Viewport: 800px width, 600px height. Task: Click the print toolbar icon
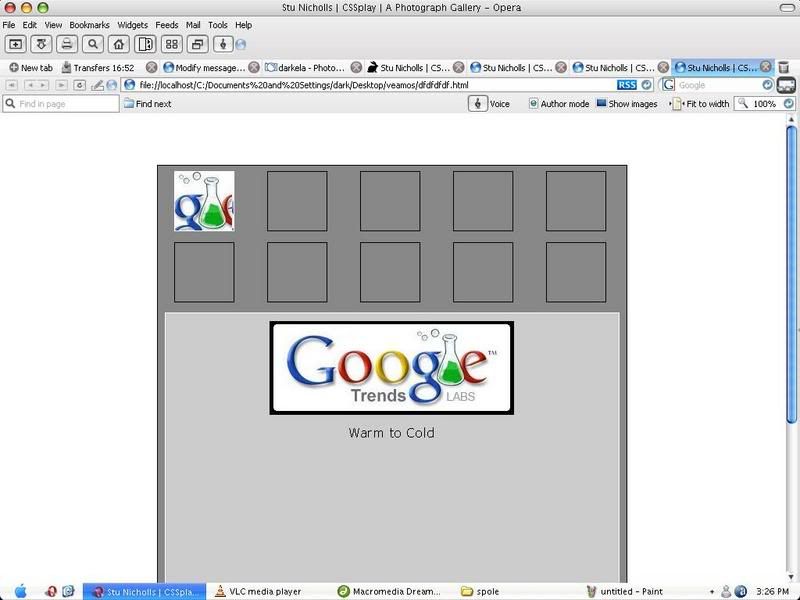tap(67, 44)
